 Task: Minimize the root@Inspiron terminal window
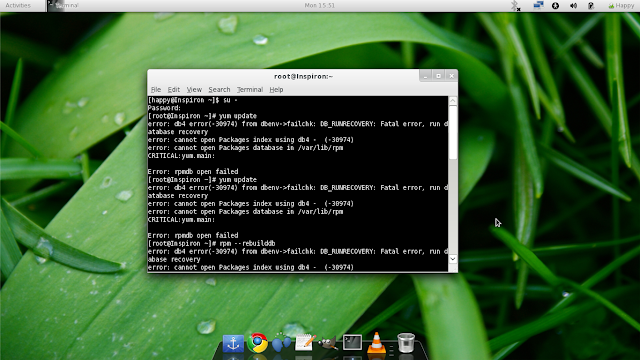click(x=425, y=76)
